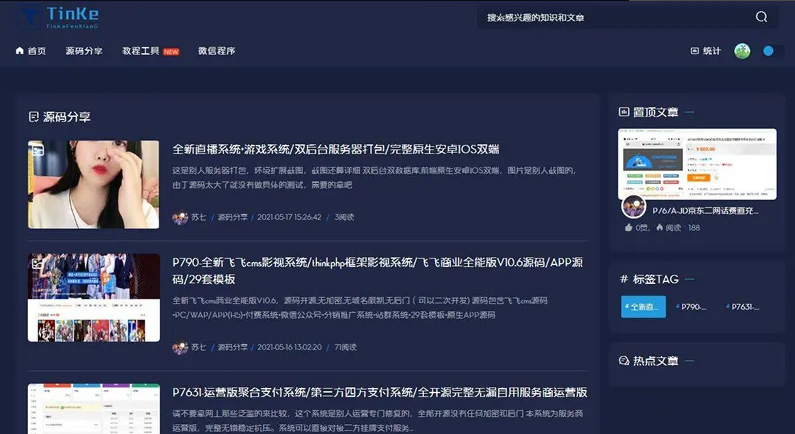The image size is (795, 434).
Task: Click the home icon beside 首页
Action: 20,51
